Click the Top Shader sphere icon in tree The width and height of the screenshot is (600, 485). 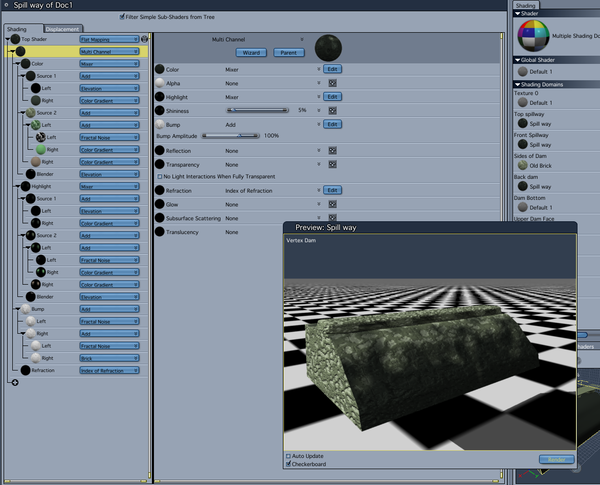tap(15, 39)
